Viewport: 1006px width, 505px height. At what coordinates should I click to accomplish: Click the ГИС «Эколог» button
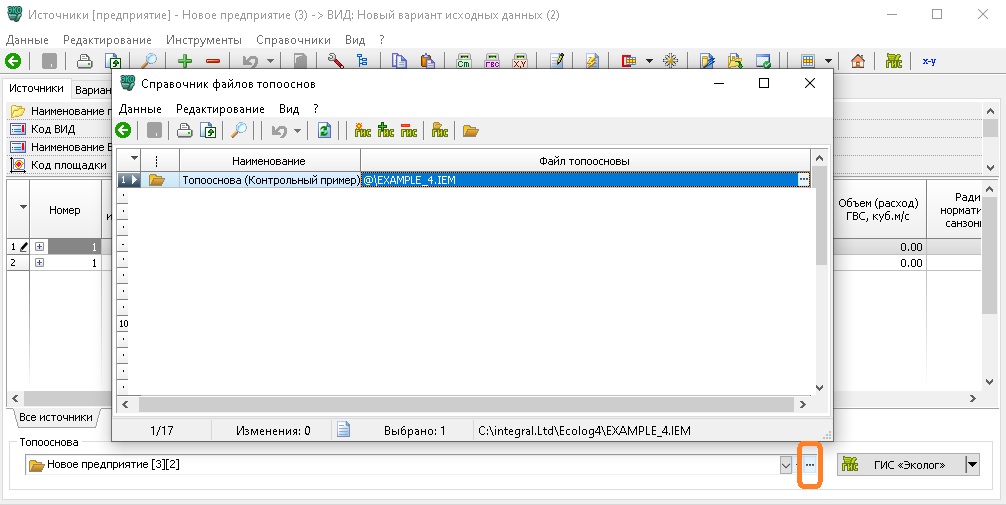point(898,464)
